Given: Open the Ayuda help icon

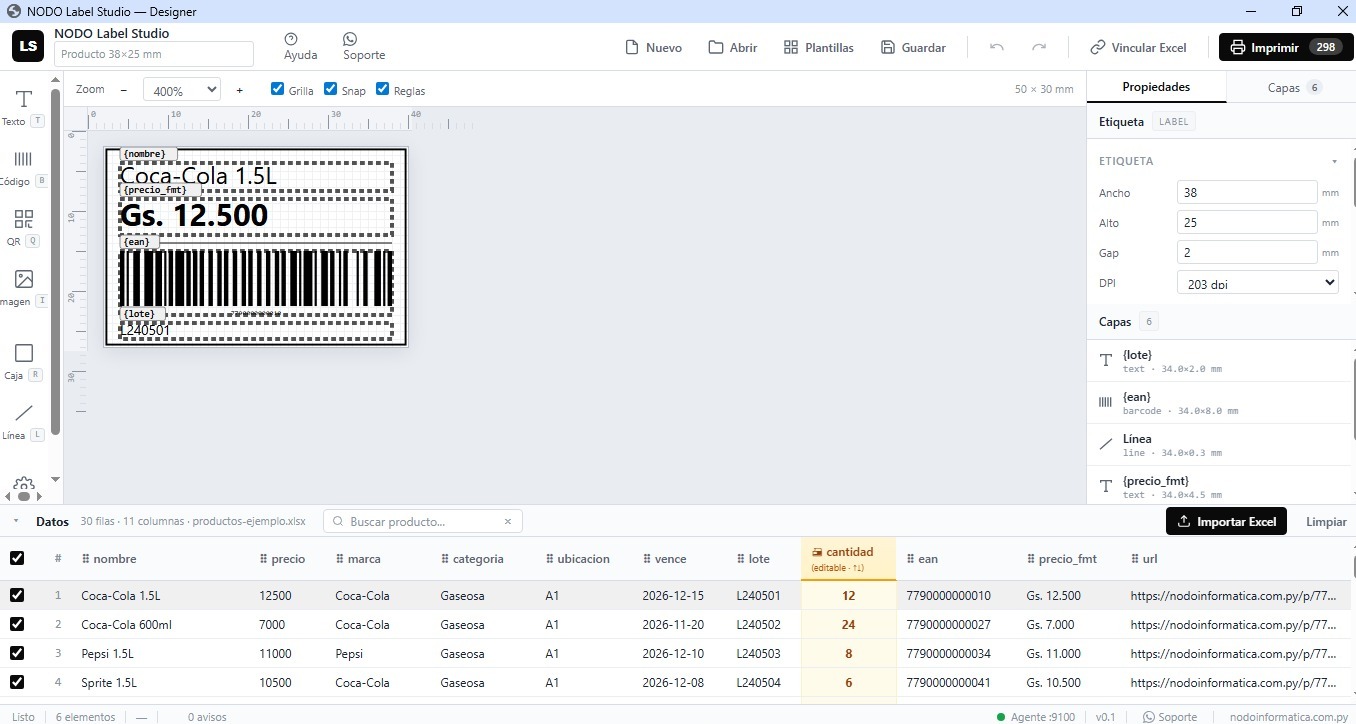Looking at the screenshot, I should [300, 47].
